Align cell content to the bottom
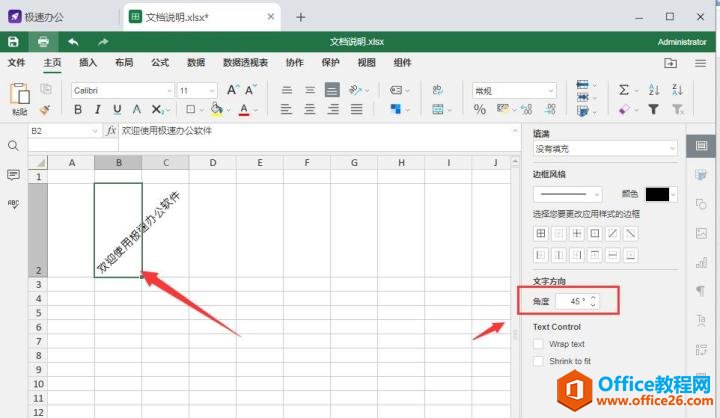Viewport: 720px width, 418px height. [332, 90]
